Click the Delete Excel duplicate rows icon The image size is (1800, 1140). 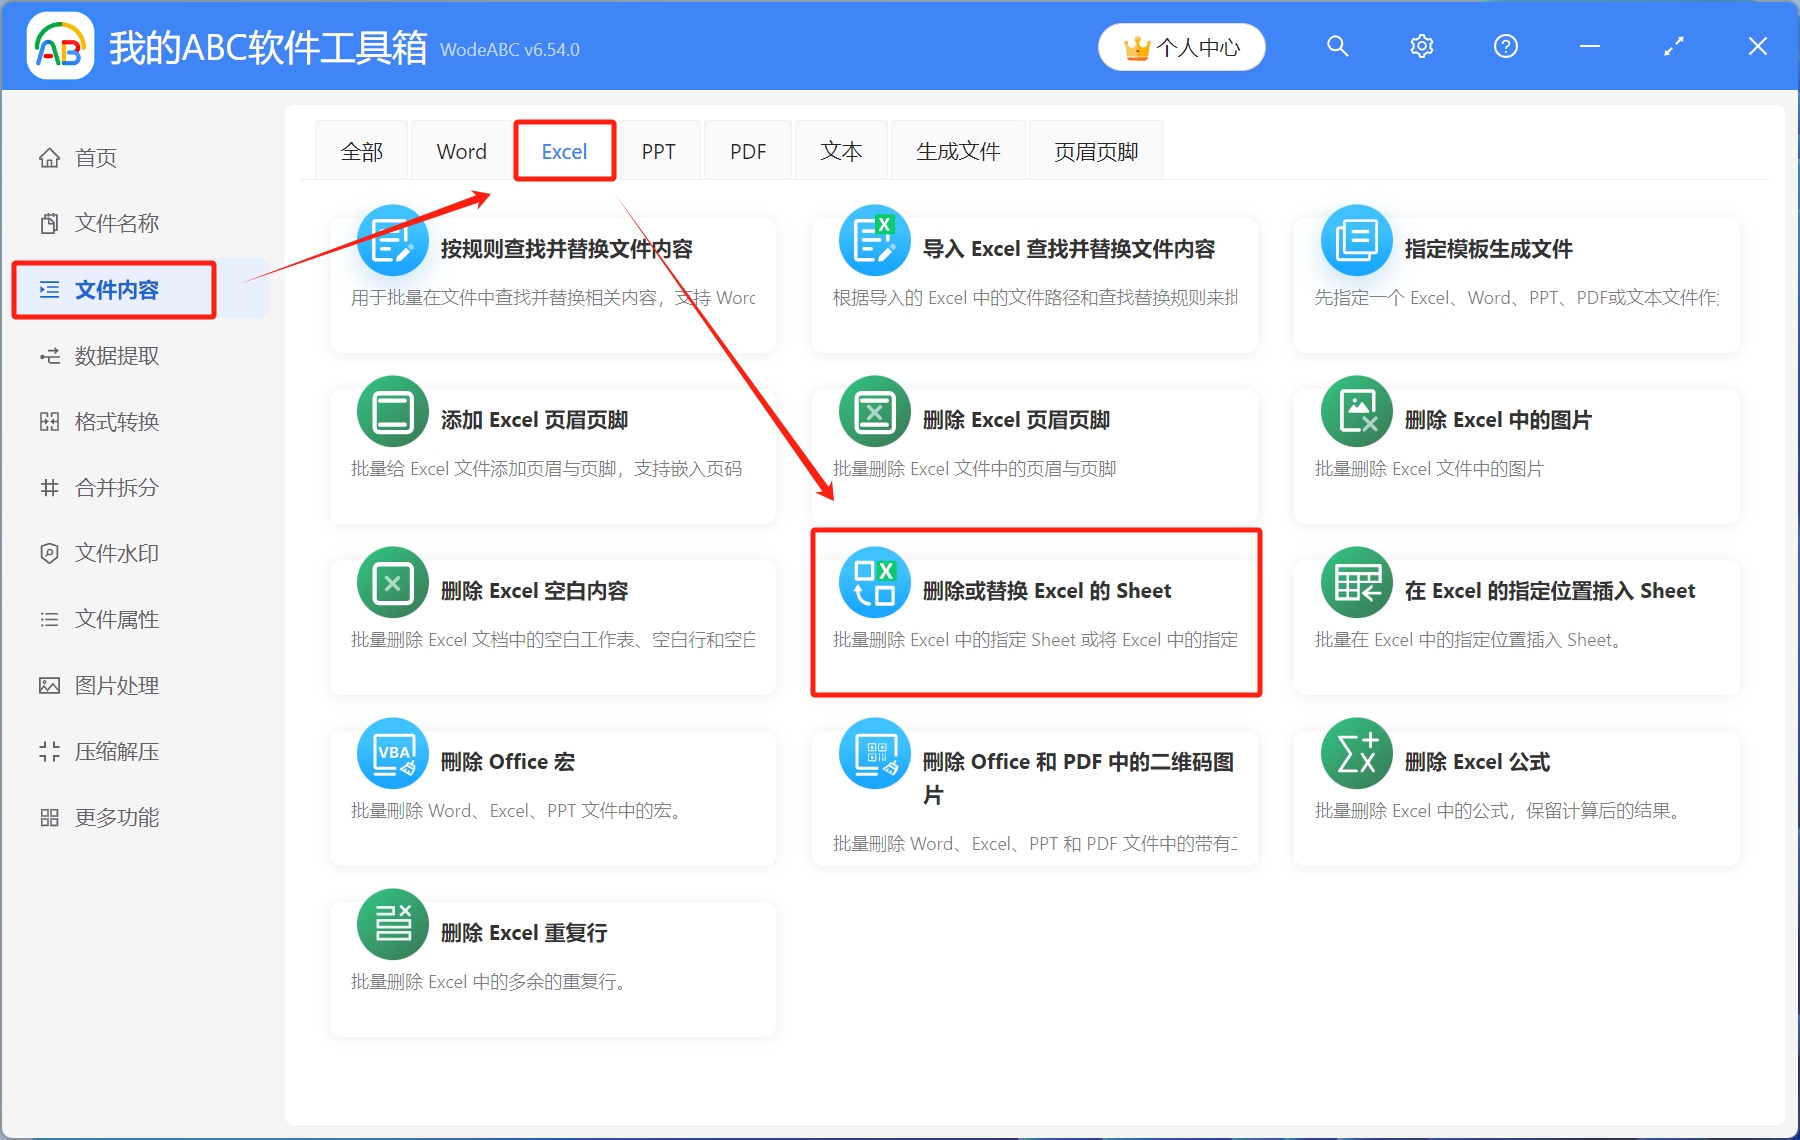393,925
